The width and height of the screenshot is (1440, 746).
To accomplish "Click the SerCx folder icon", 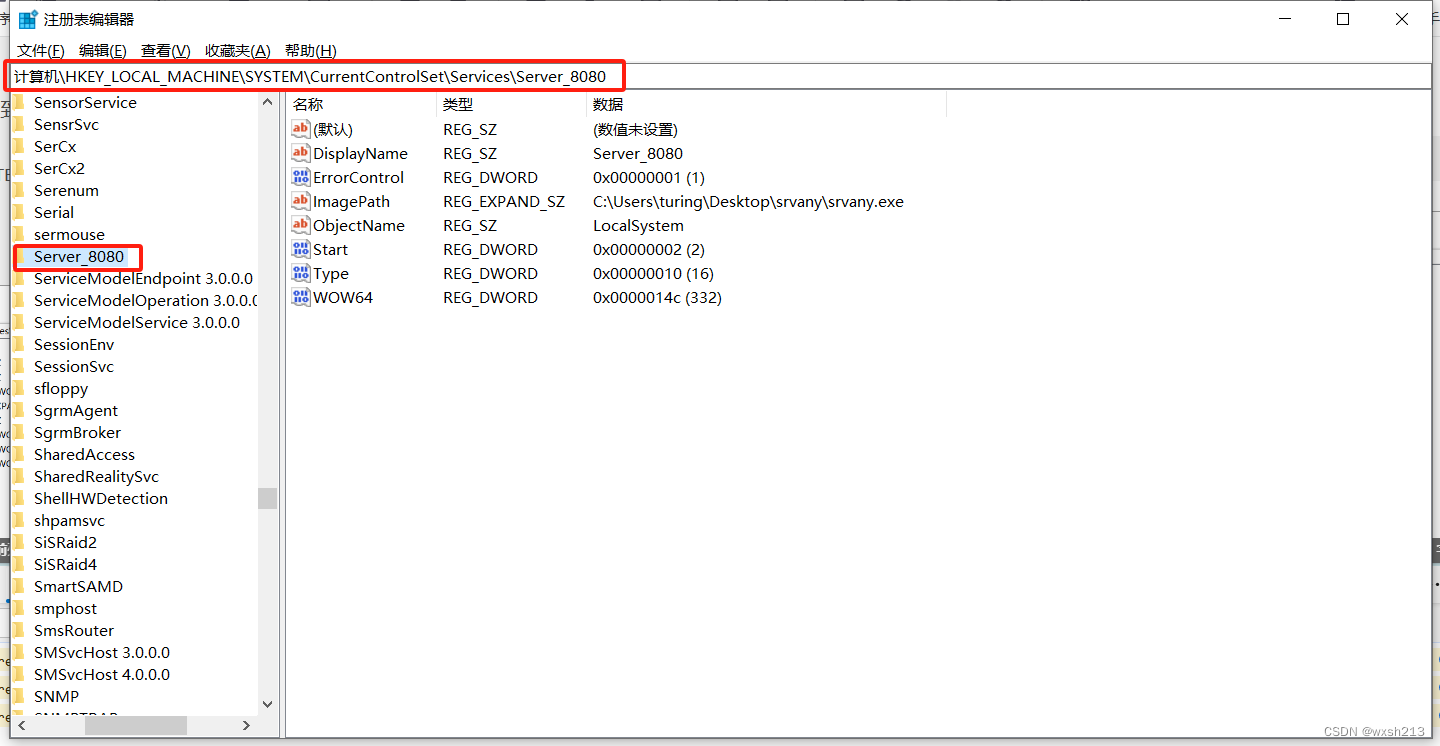I will (x=18, y=146).
